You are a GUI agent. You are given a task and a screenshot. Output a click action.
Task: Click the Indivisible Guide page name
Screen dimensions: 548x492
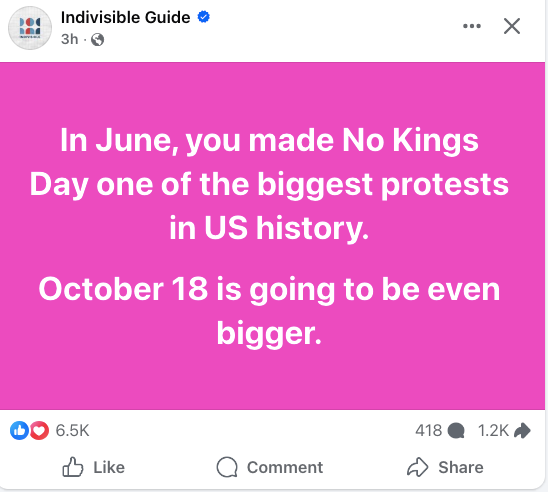click(125, 17)
